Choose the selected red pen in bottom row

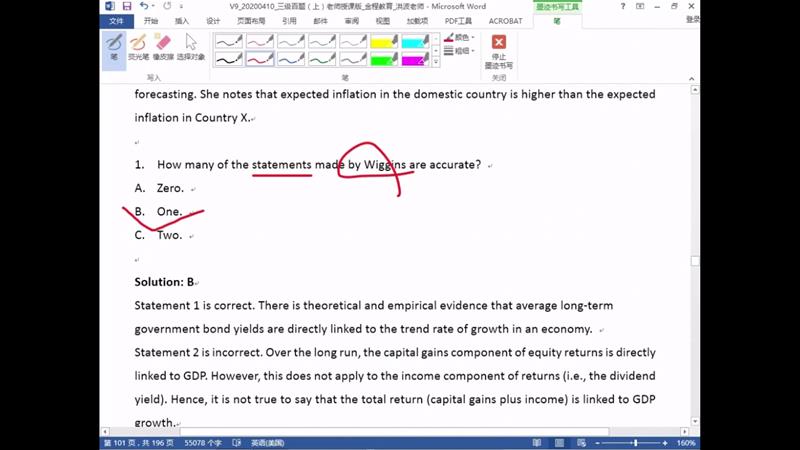(260, 59)
